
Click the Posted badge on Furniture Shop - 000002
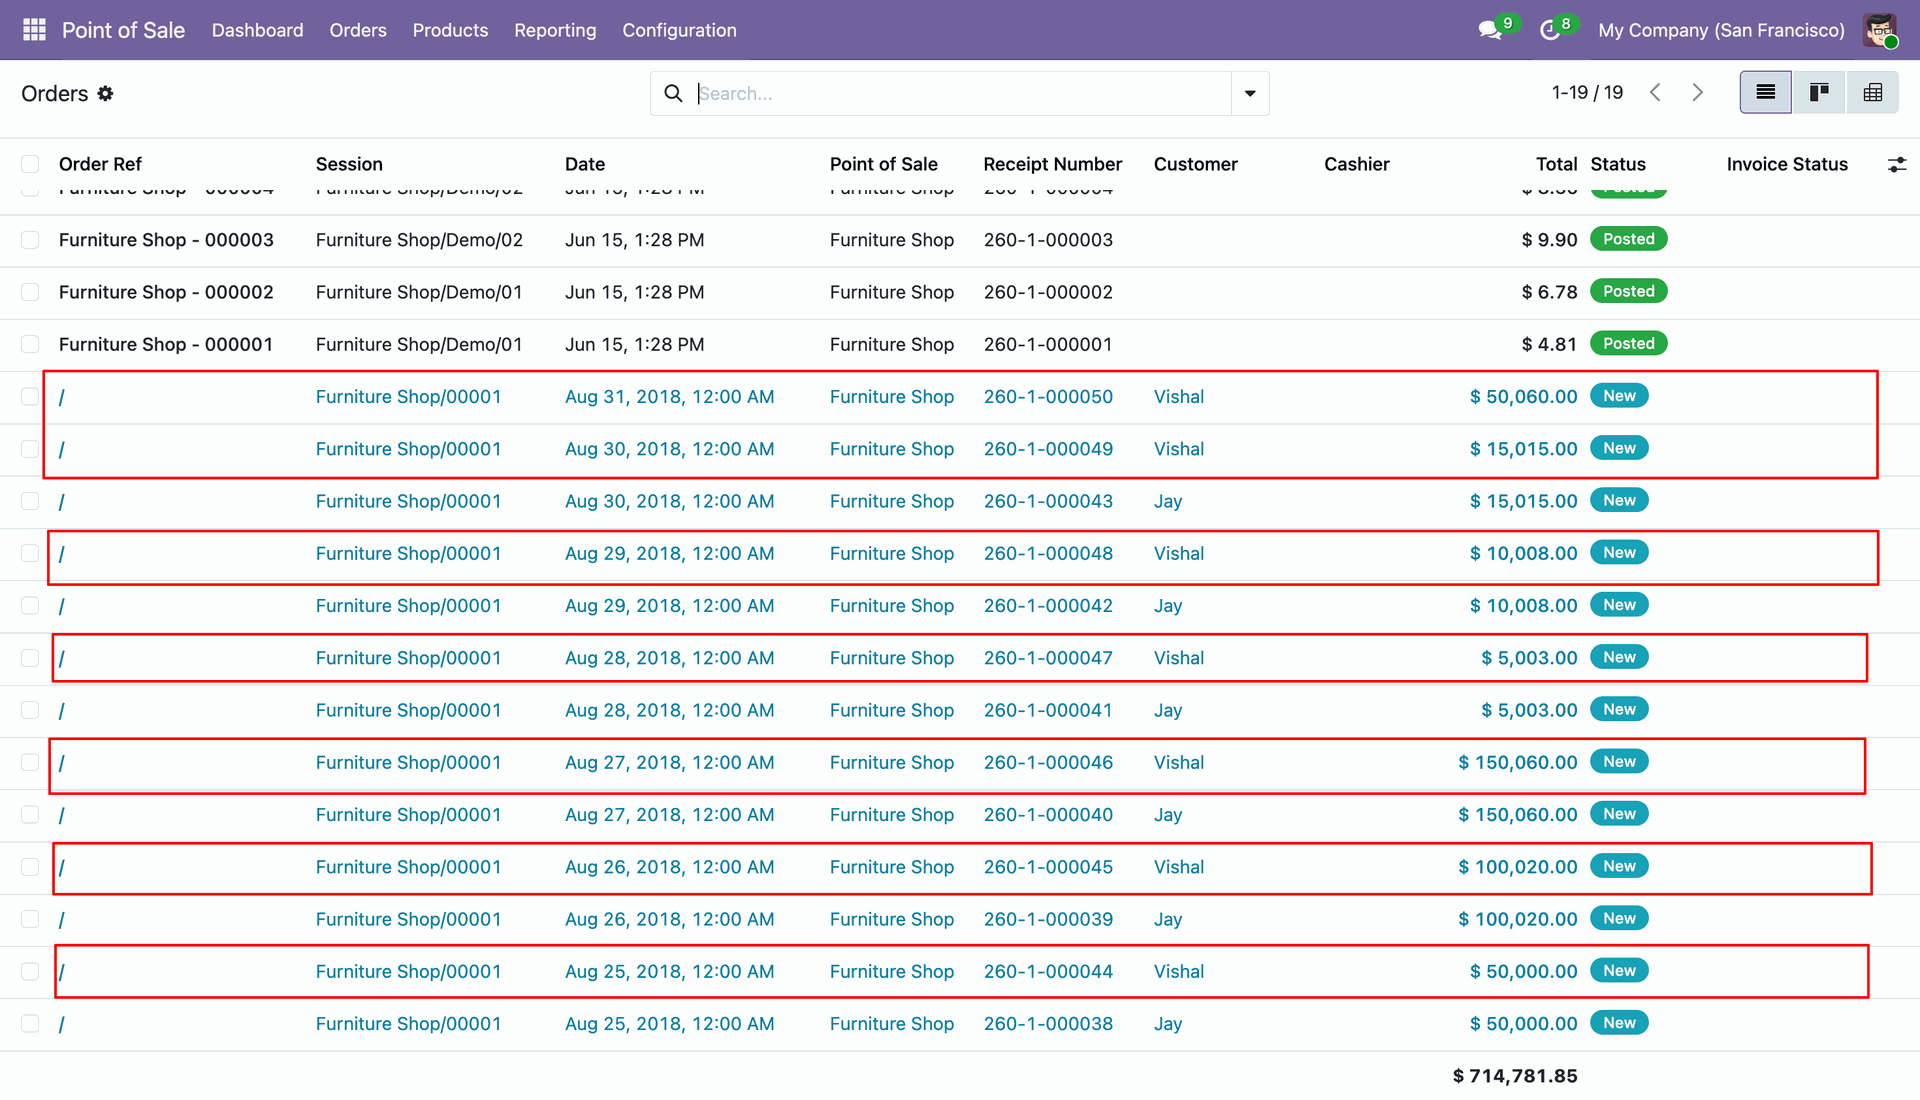[x=1628, y=291]
